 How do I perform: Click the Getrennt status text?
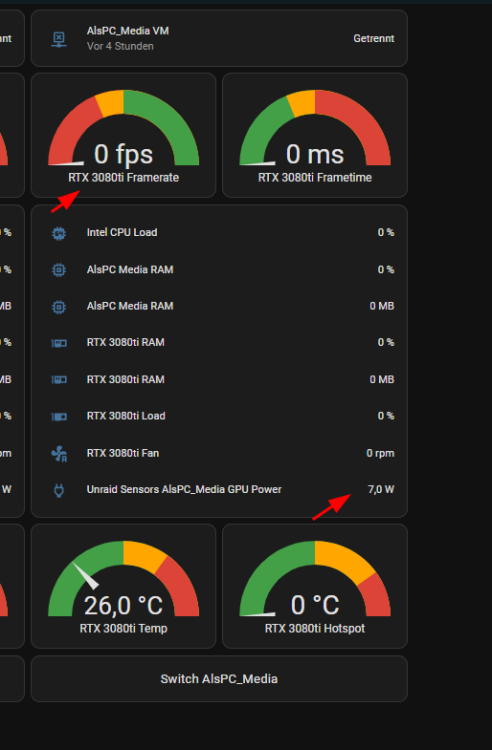coord(373,38)
